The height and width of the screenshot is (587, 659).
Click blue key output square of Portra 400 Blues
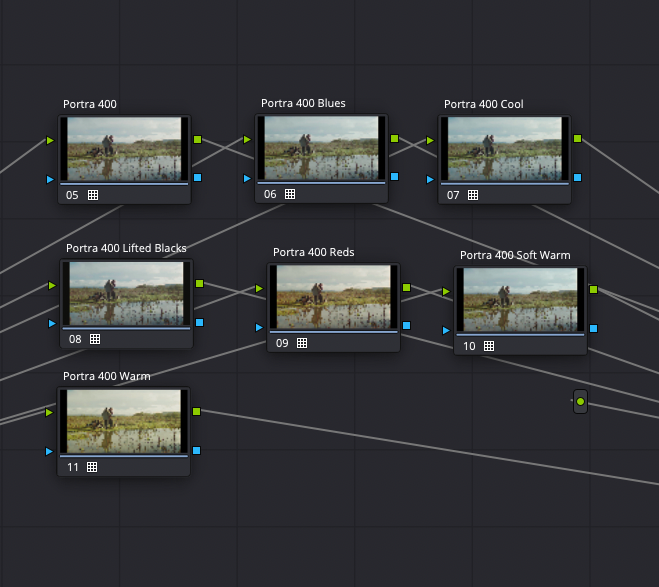click(394, 177)
